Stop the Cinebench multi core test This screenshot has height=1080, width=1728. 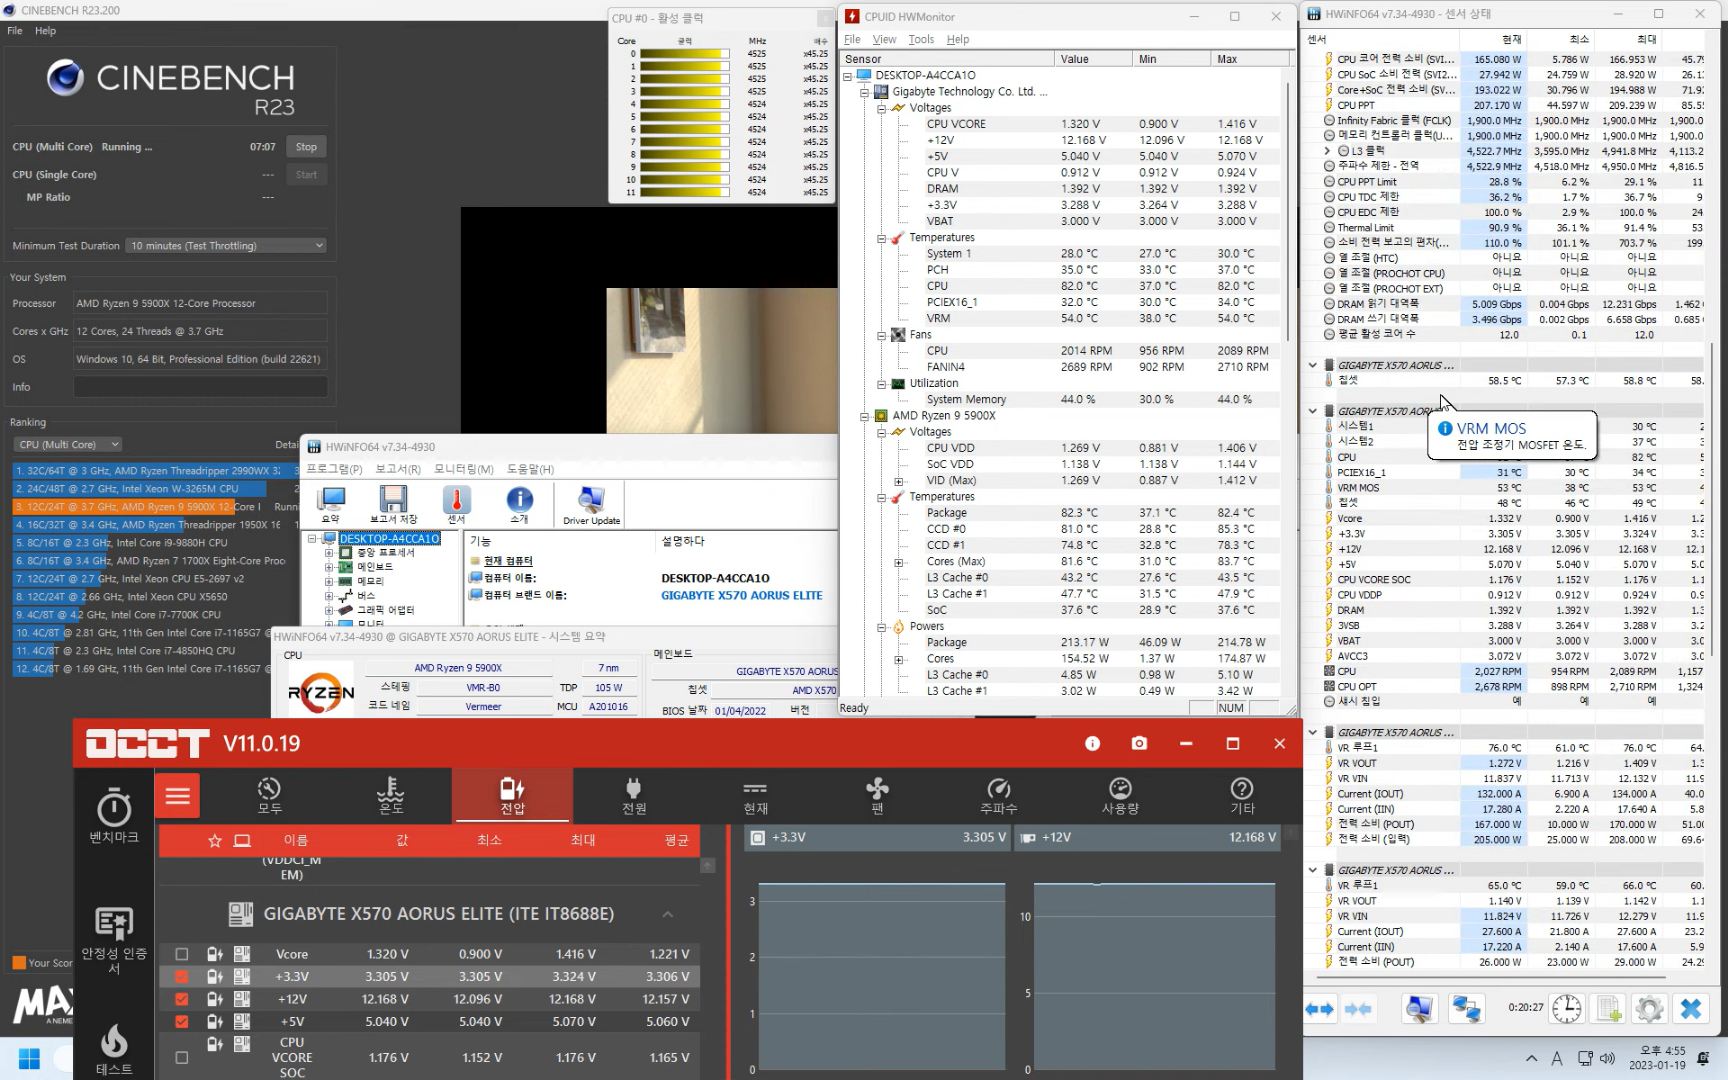click(306, 146)
